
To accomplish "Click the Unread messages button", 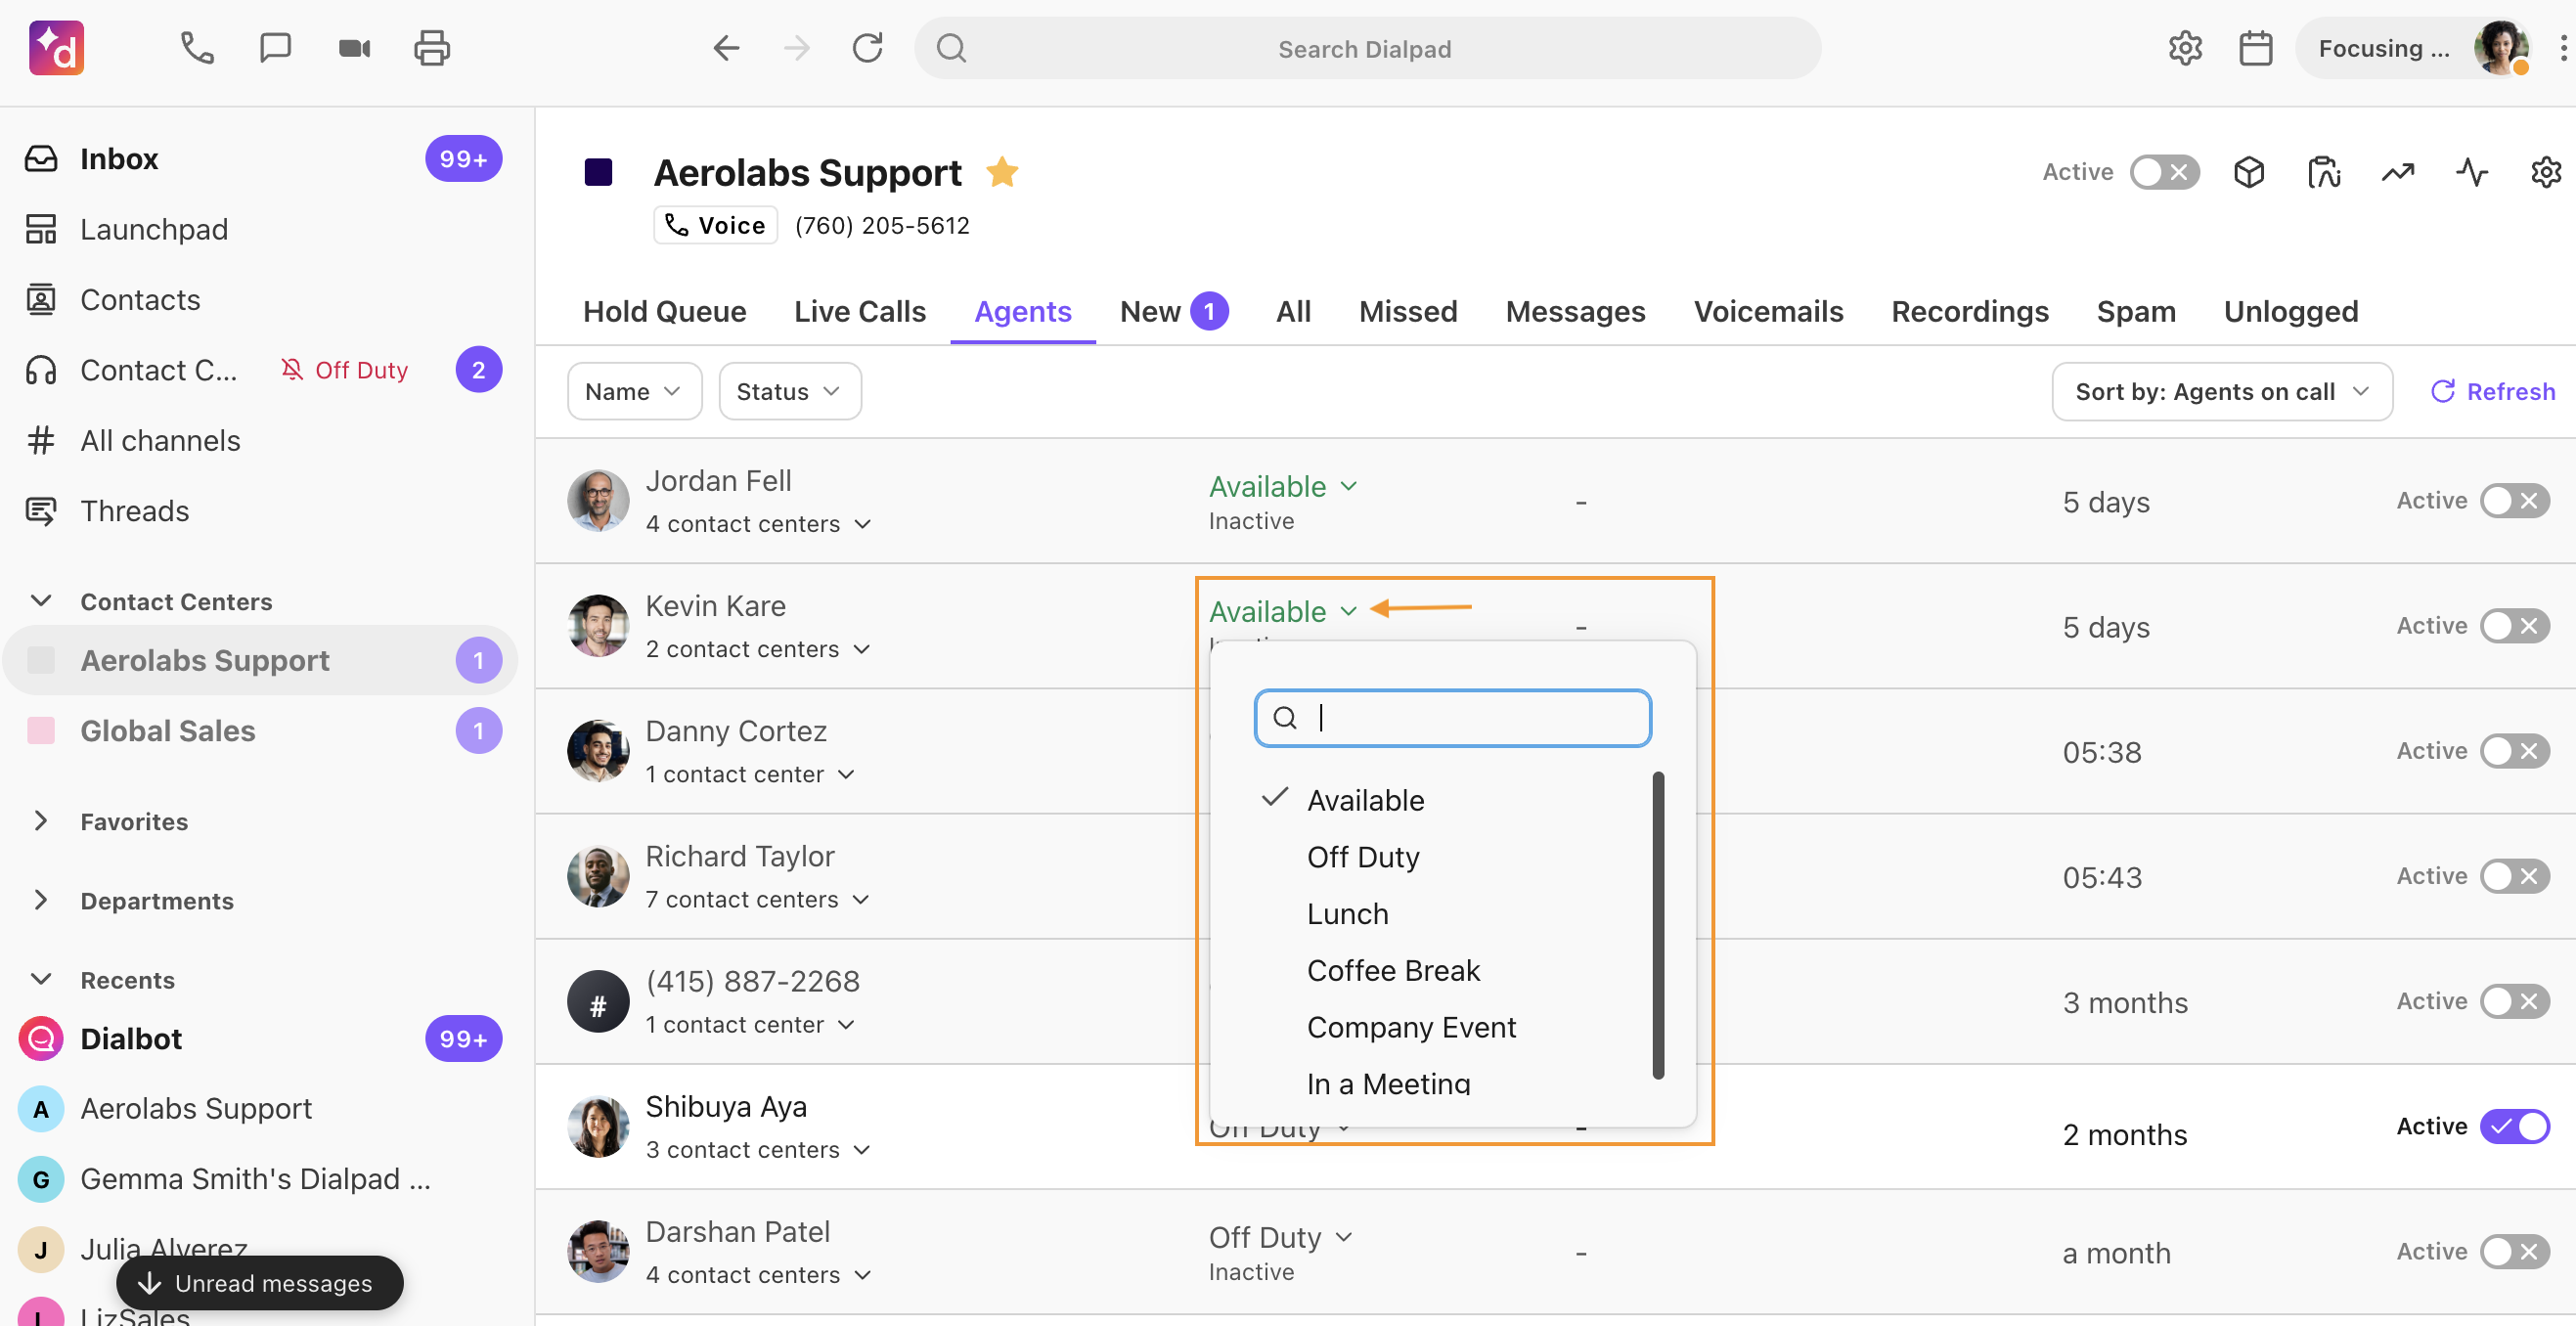I will click(260, 1283).
